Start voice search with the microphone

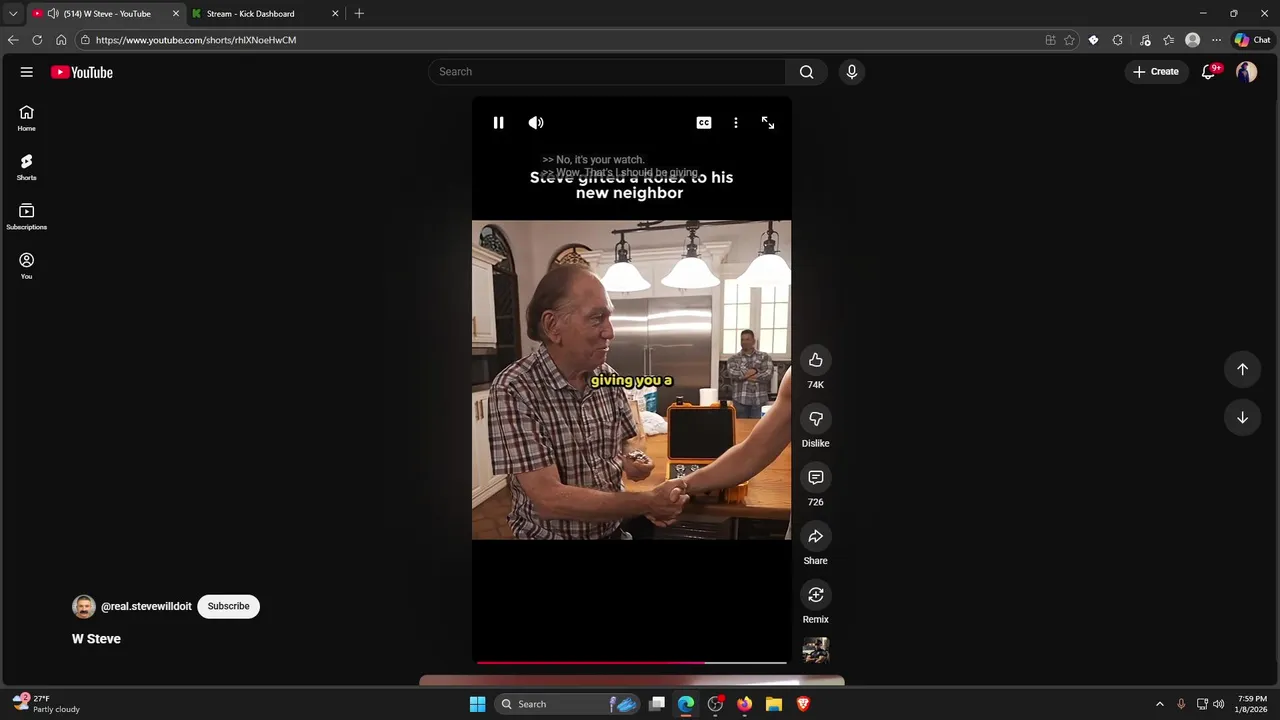pos(852,72)
